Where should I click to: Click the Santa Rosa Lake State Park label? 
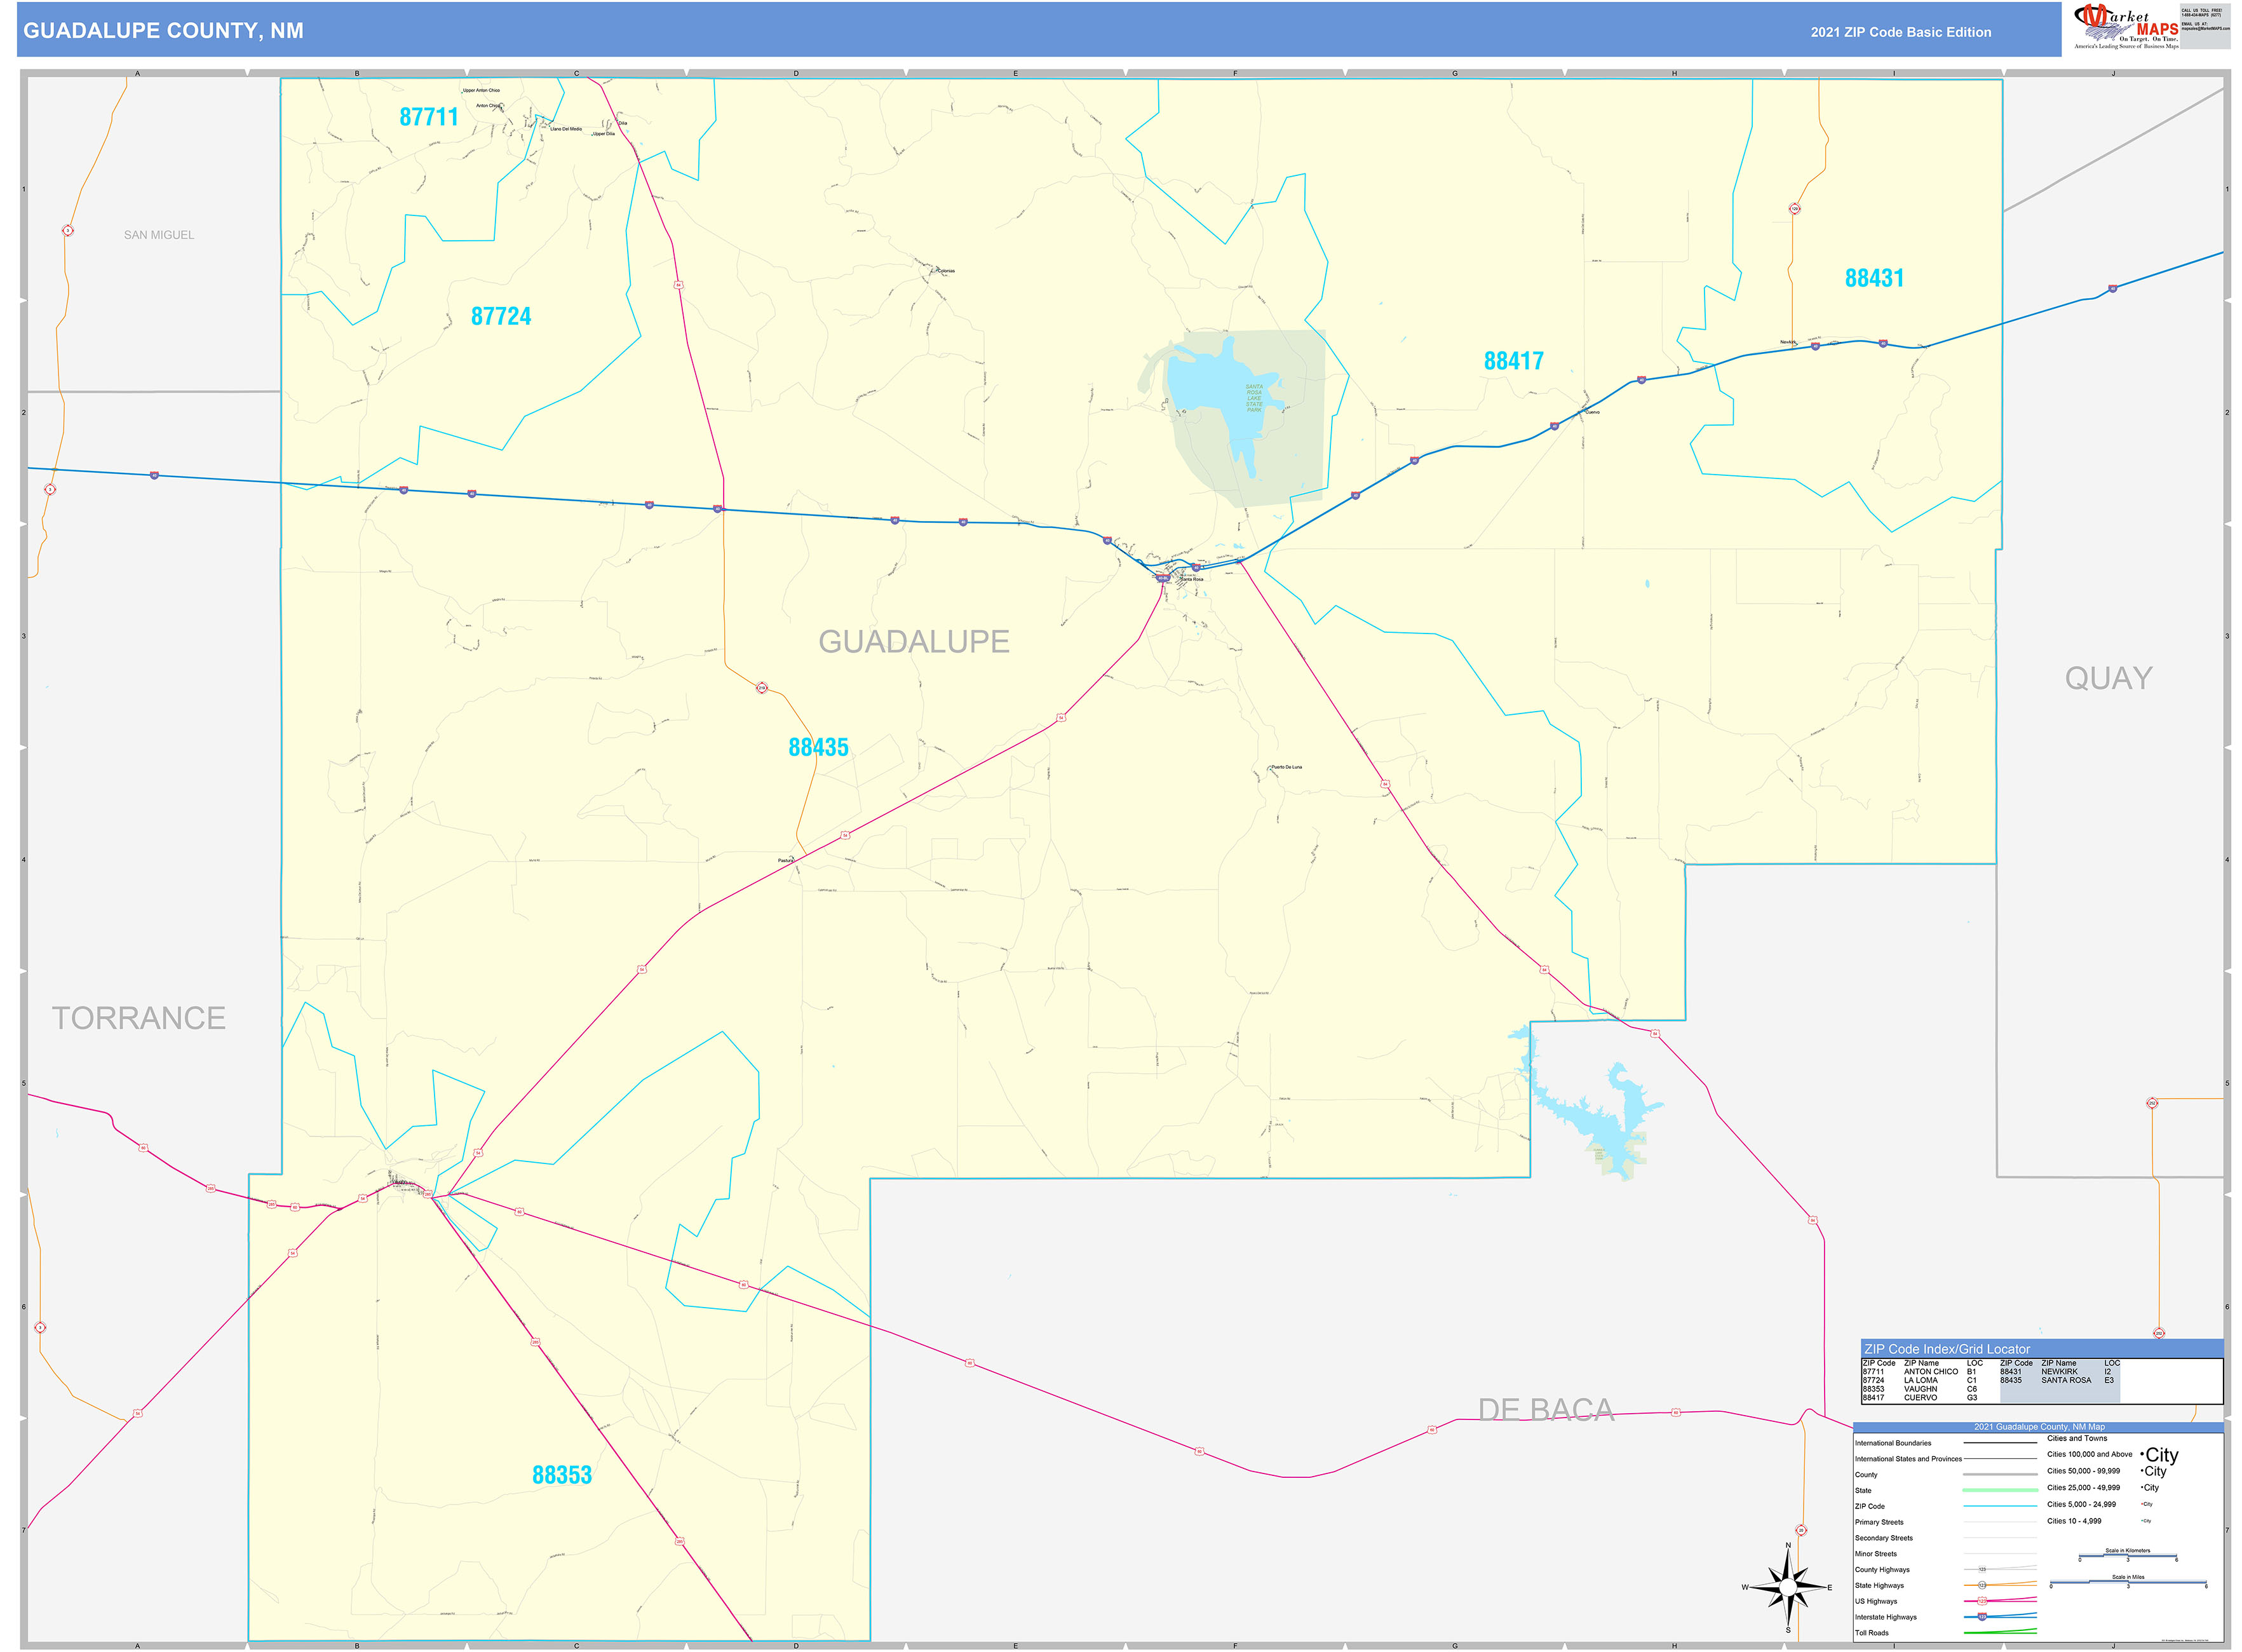pos(1253,398)
